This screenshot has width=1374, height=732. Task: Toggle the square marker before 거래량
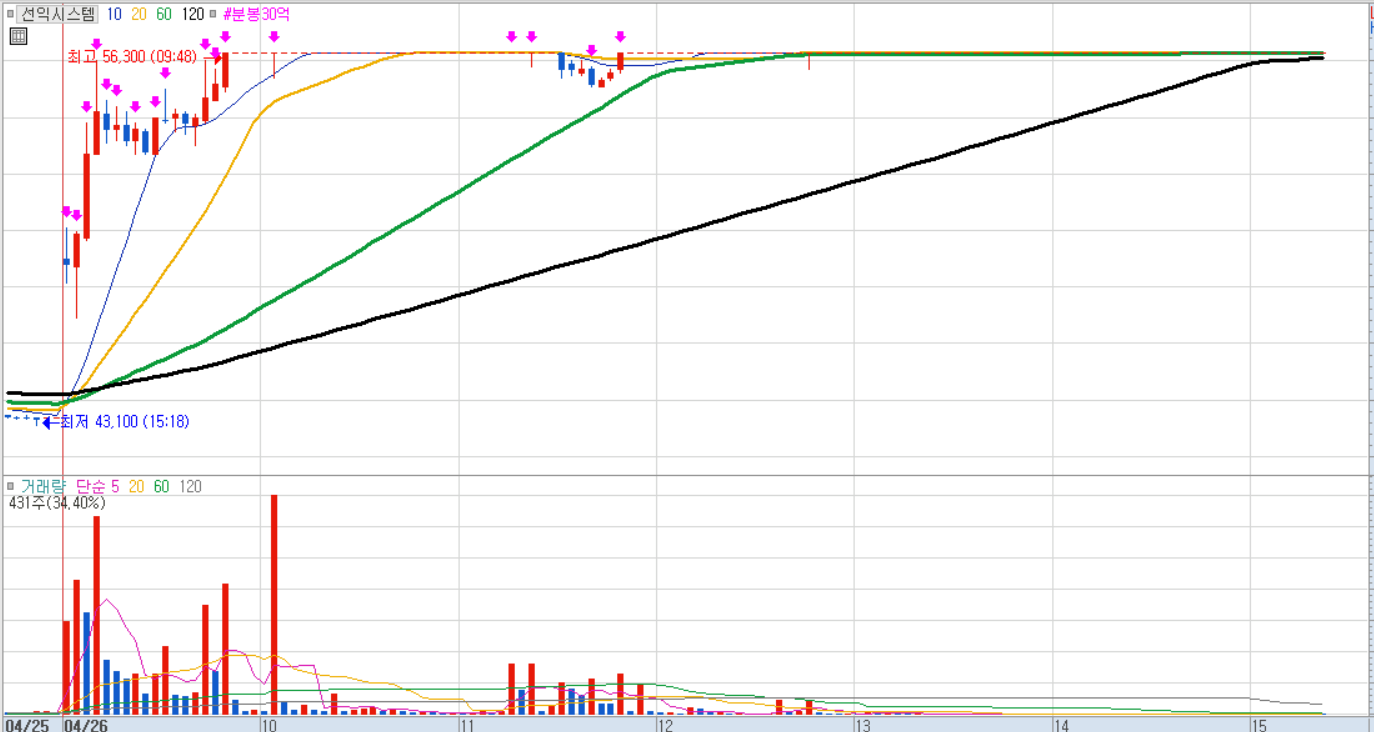tap(10, 486)
